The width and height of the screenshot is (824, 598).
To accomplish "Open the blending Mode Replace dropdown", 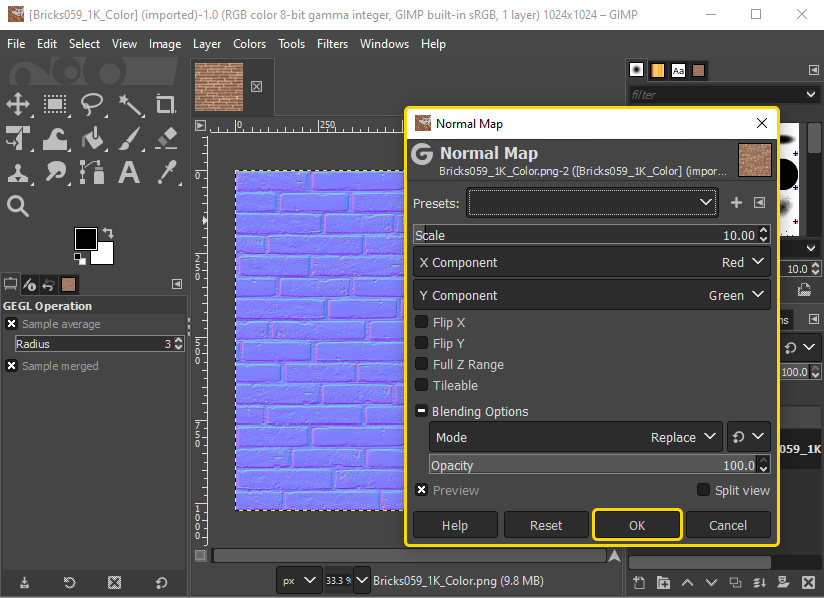I will (576, 437).
